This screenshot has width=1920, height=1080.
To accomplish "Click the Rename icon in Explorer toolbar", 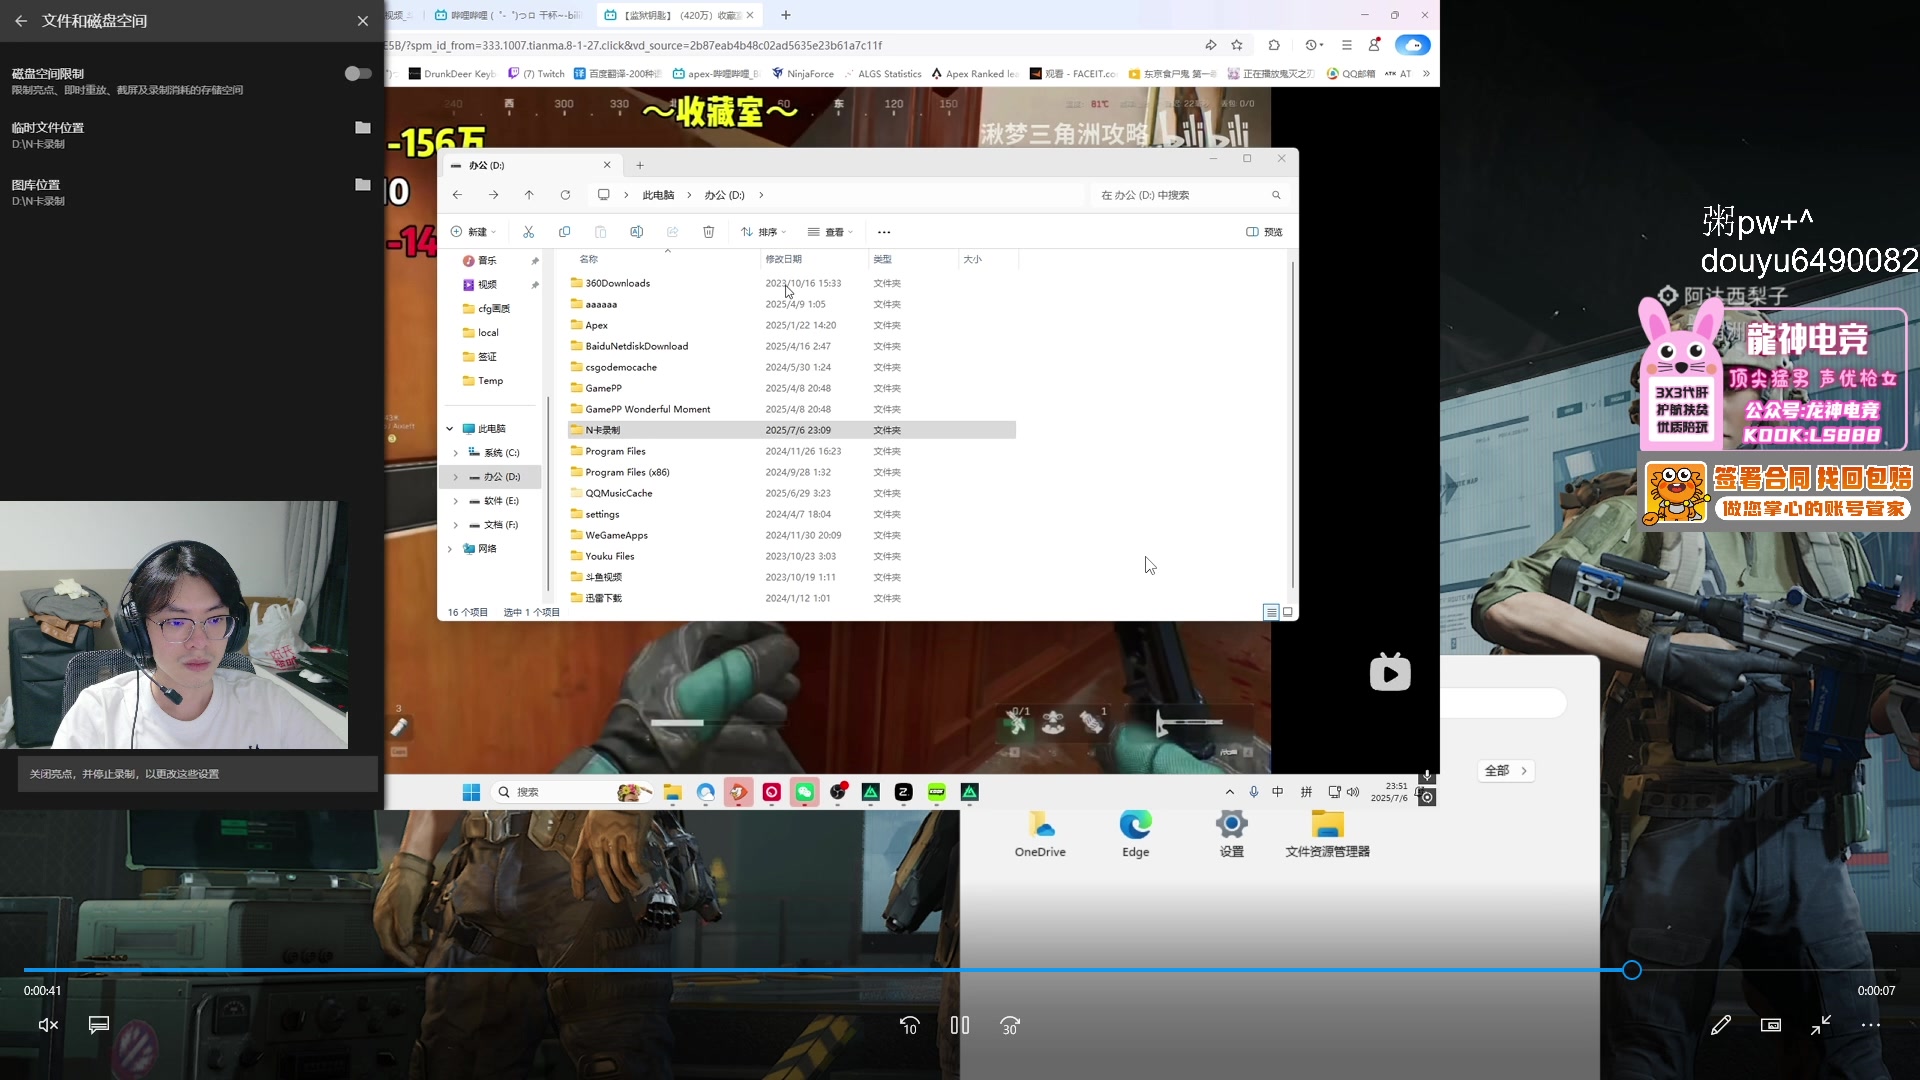I will (636, 232).
